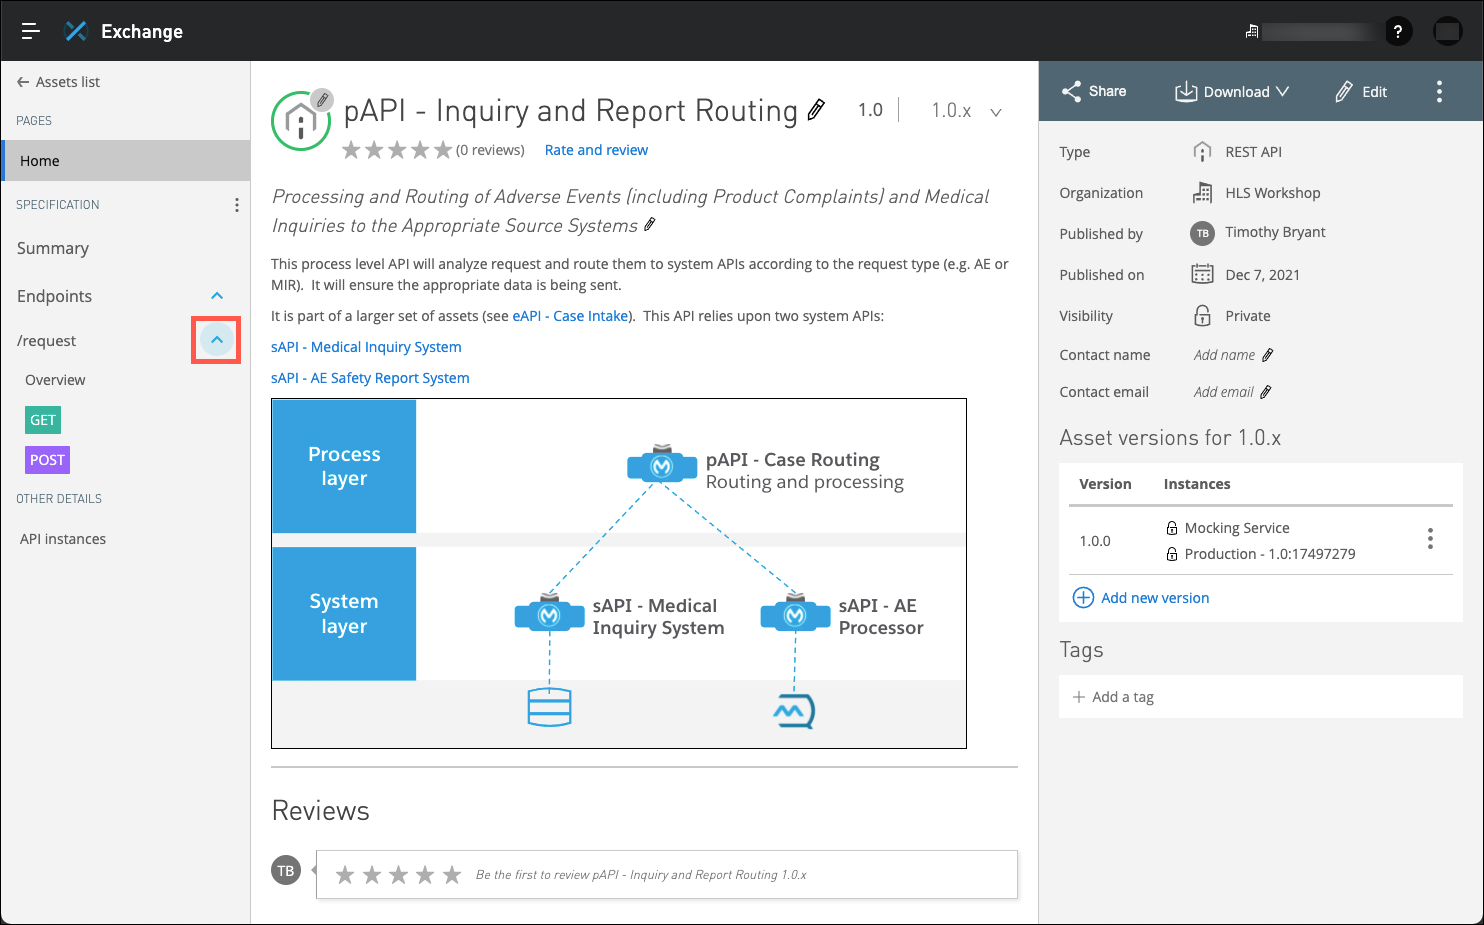
Task: Select version 1.0.0 row text
Action: coord(1095,541)
